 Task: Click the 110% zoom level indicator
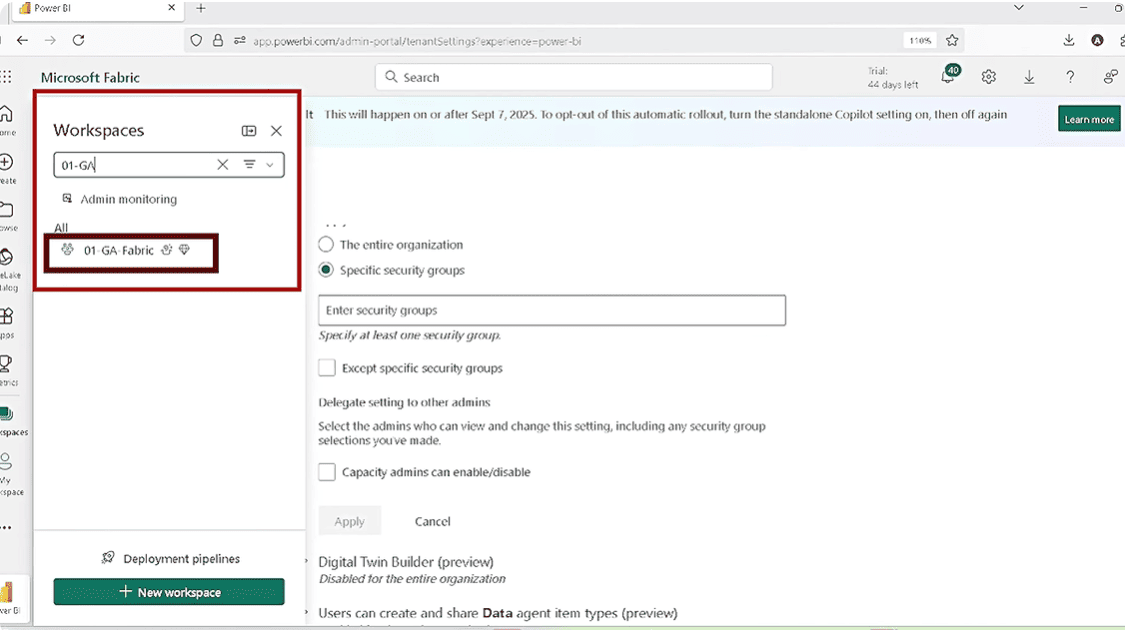[920, 41]
